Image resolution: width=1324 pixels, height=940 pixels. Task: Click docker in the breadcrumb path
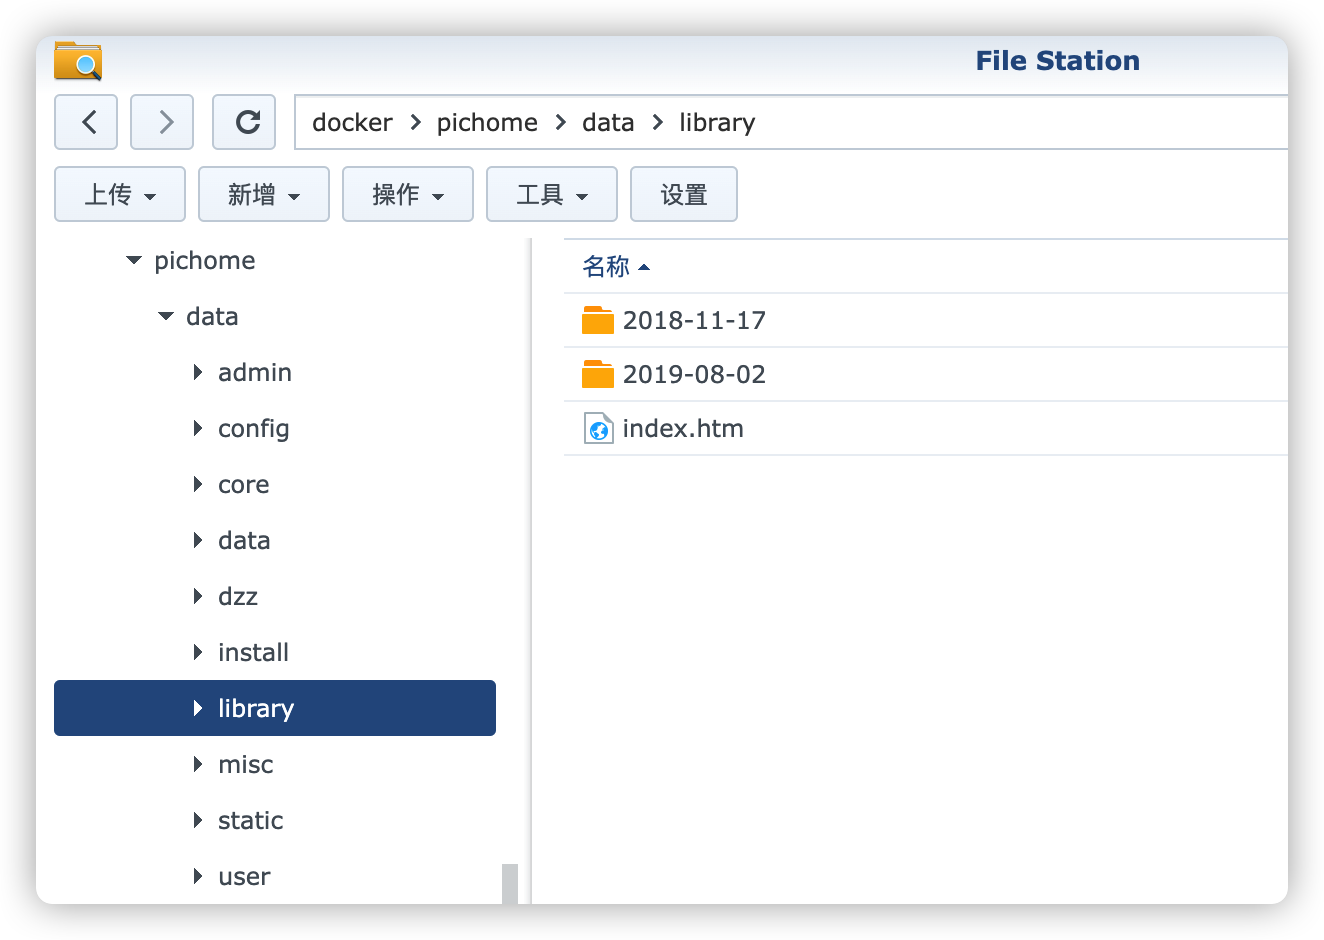point(352,122)
